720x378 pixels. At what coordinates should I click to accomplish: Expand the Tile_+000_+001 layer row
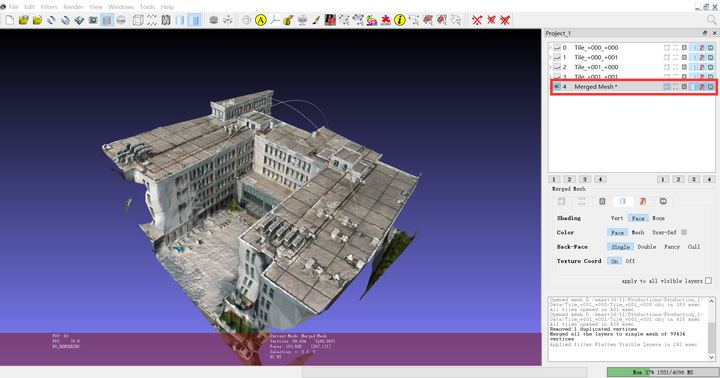click(550, 57)
